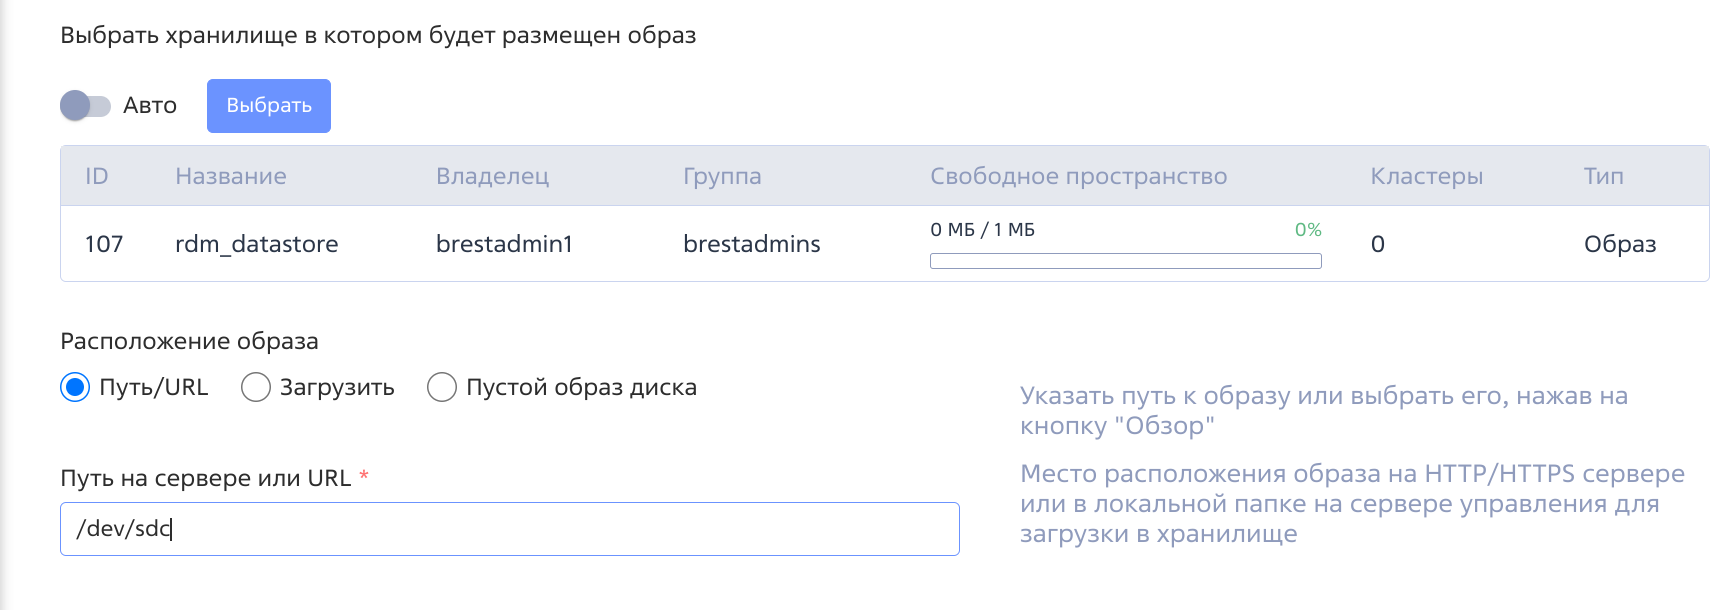The width and height of the screenshot is (1722, 610).
Task: Select the brestadmins group cell
Action: click(x=751, y=243)
